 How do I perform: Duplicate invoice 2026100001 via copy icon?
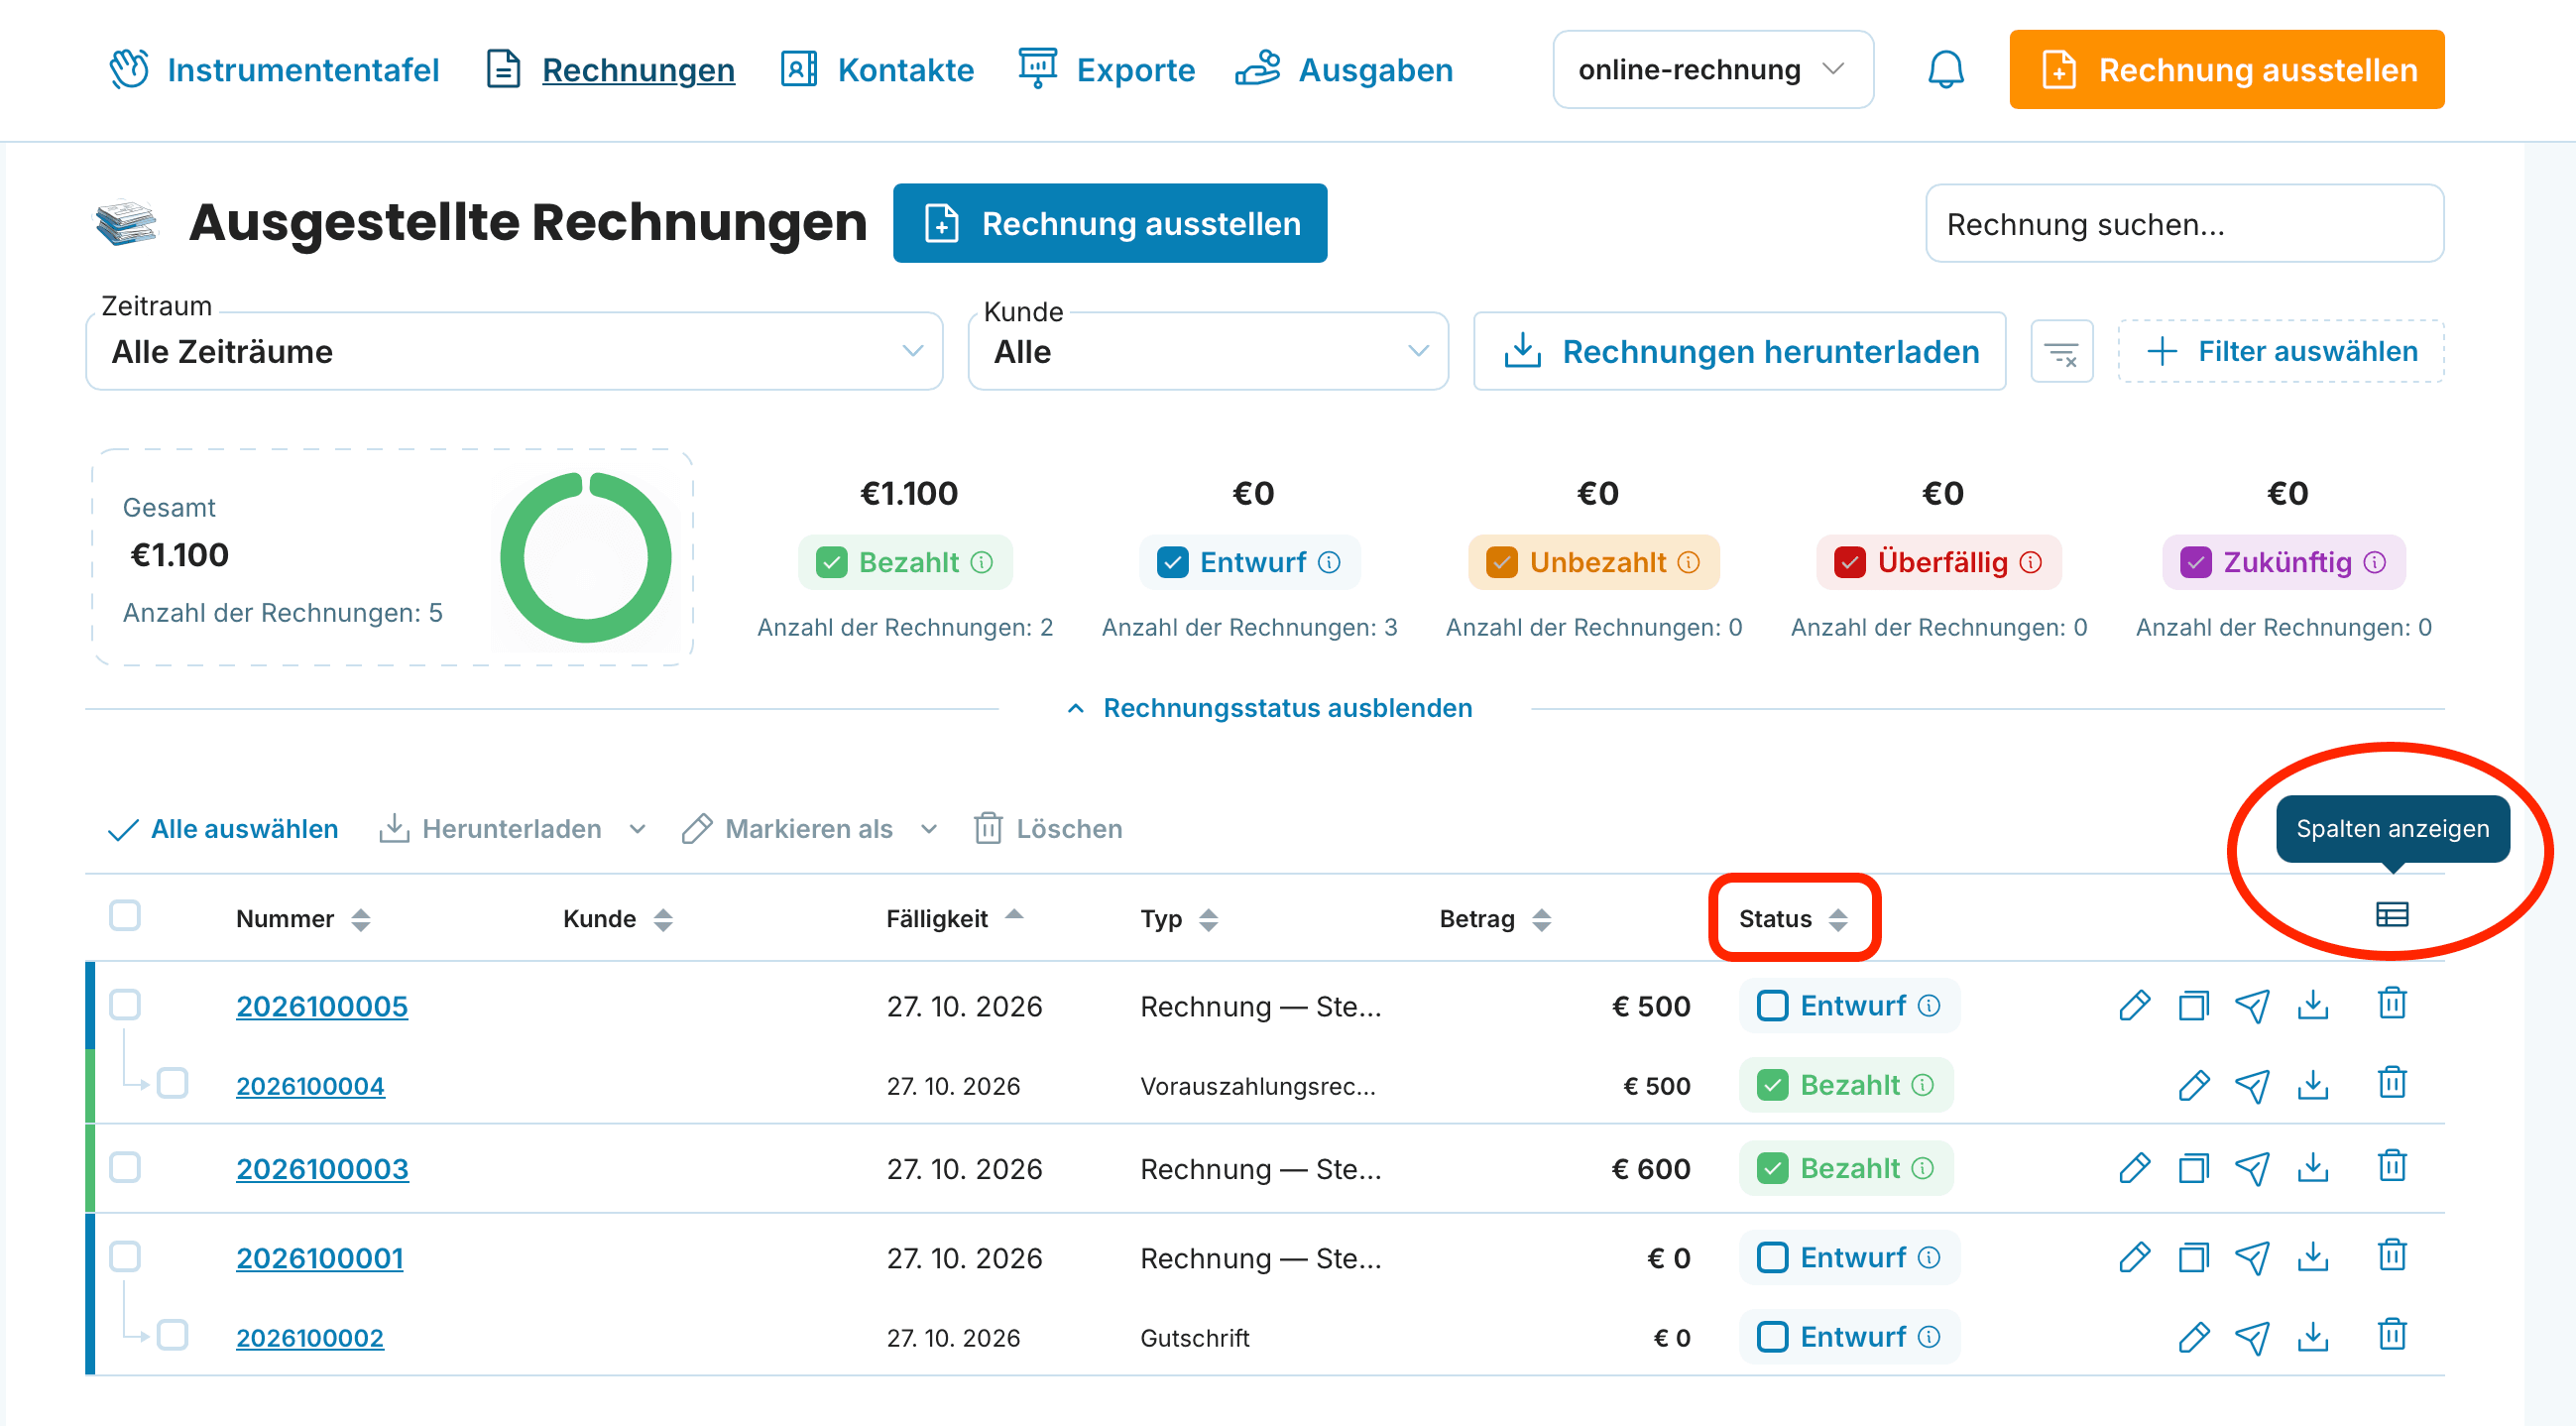(x=2193, y=1257)
